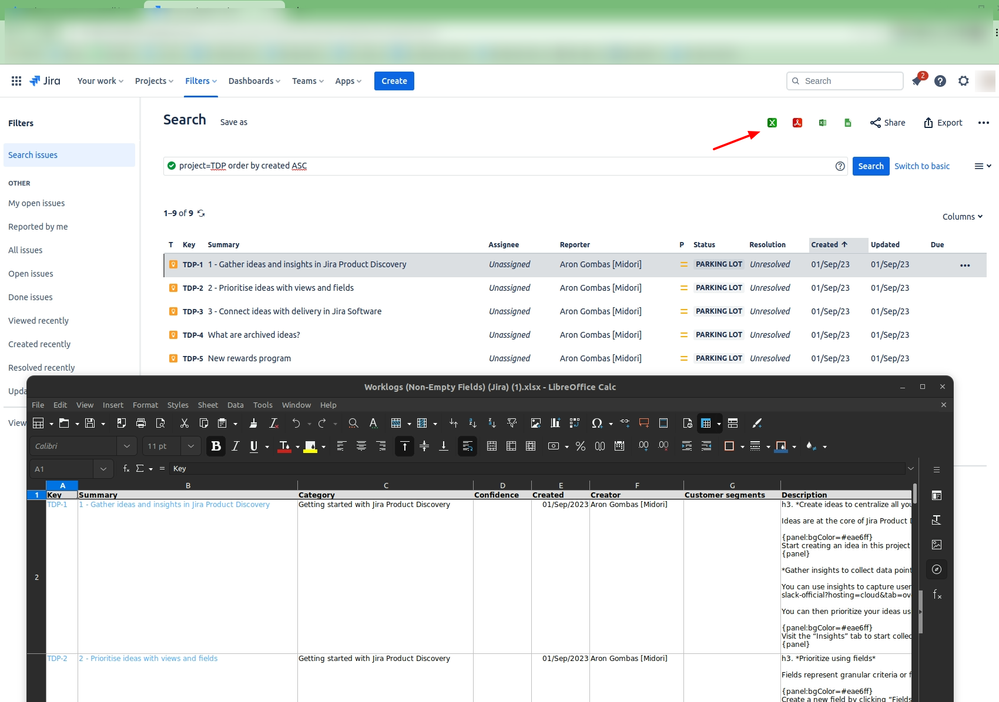Open the File menu in Calc

point(38,405)
